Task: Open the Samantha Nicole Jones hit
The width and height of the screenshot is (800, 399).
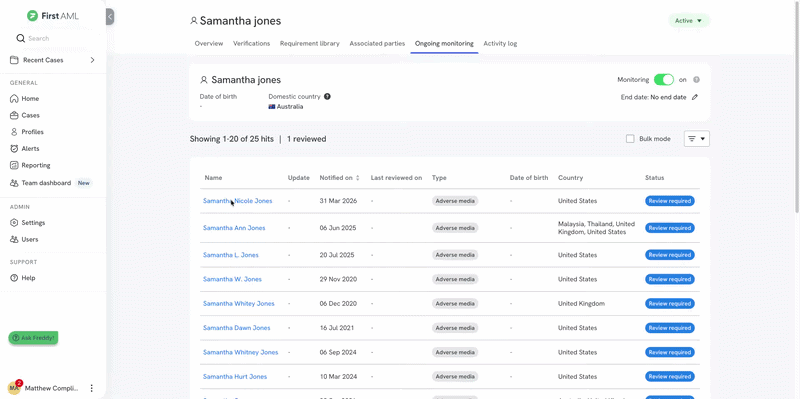Action: 237,201
